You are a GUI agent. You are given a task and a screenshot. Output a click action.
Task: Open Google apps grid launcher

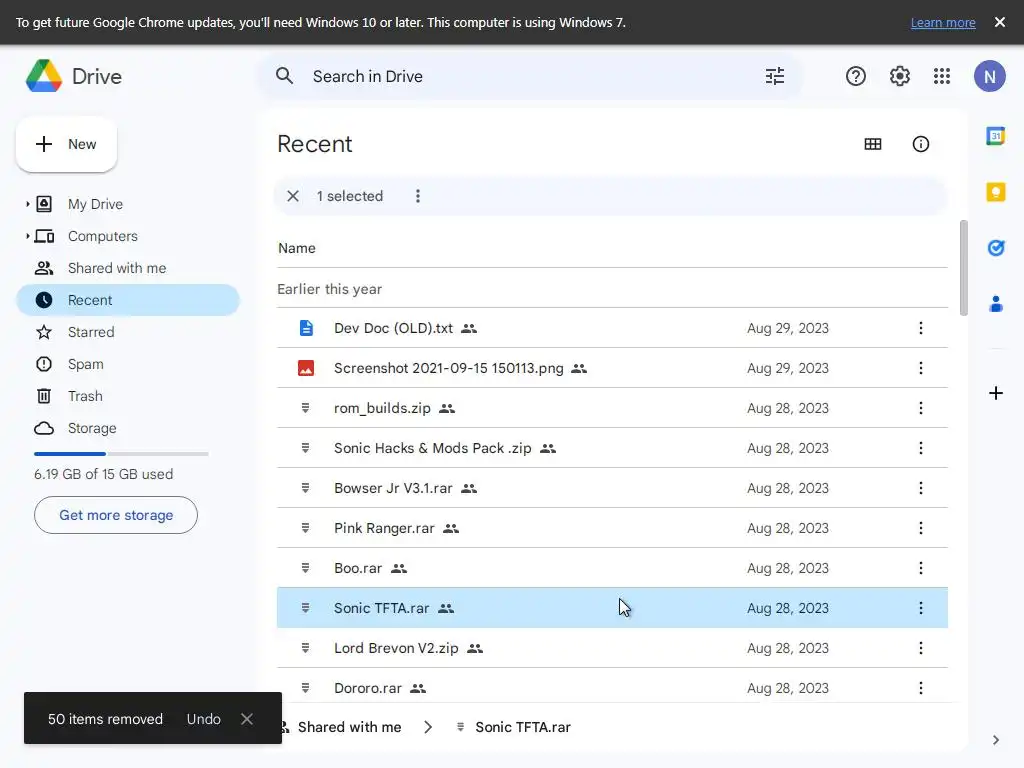(x=942, y=76)
